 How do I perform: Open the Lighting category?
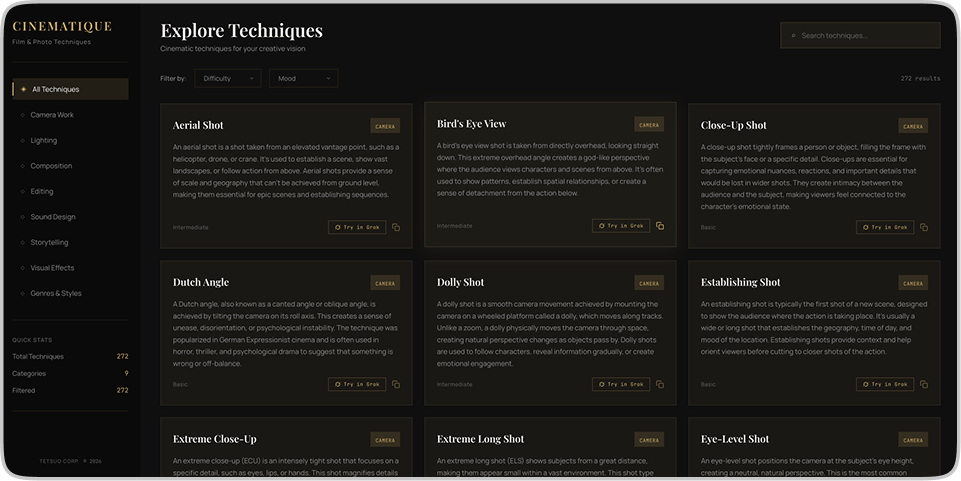pyautogui.click(x=70, y=140)
